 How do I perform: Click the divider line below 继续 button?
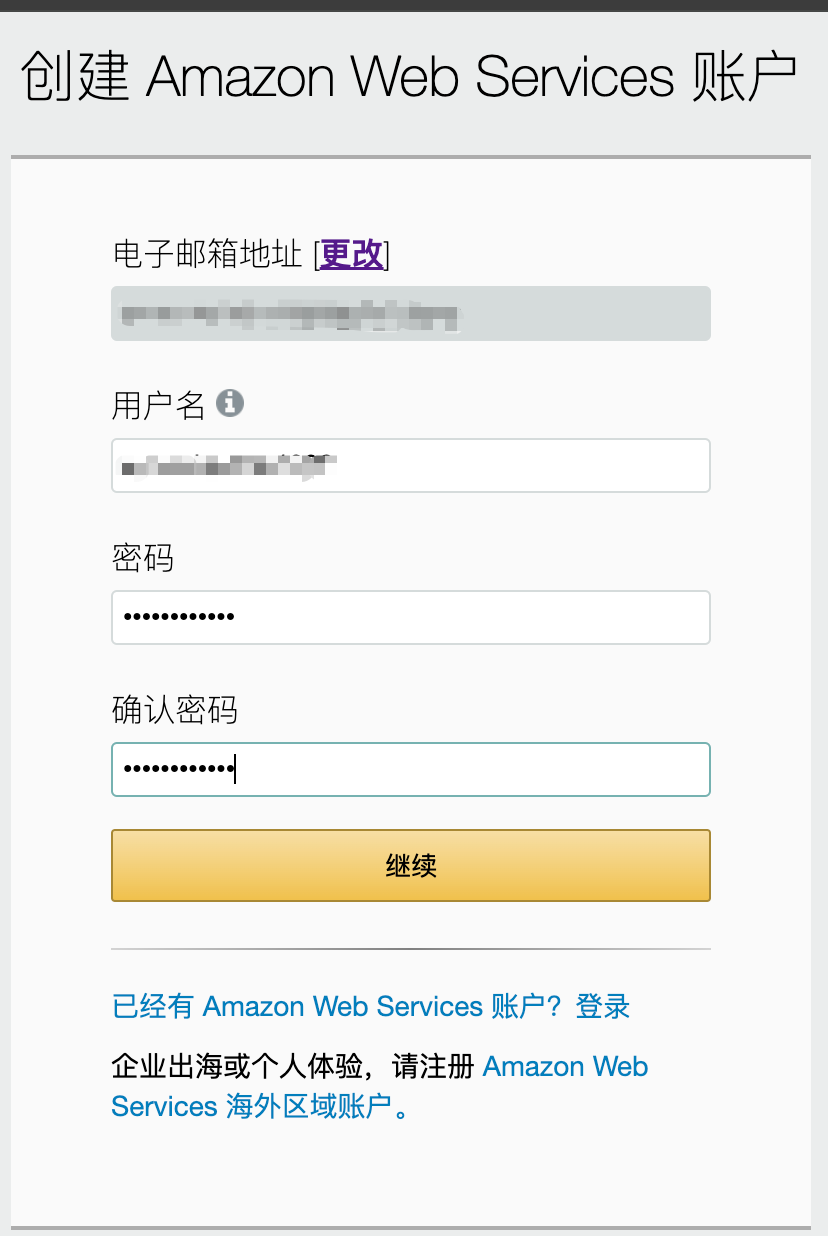click(410, 948)
